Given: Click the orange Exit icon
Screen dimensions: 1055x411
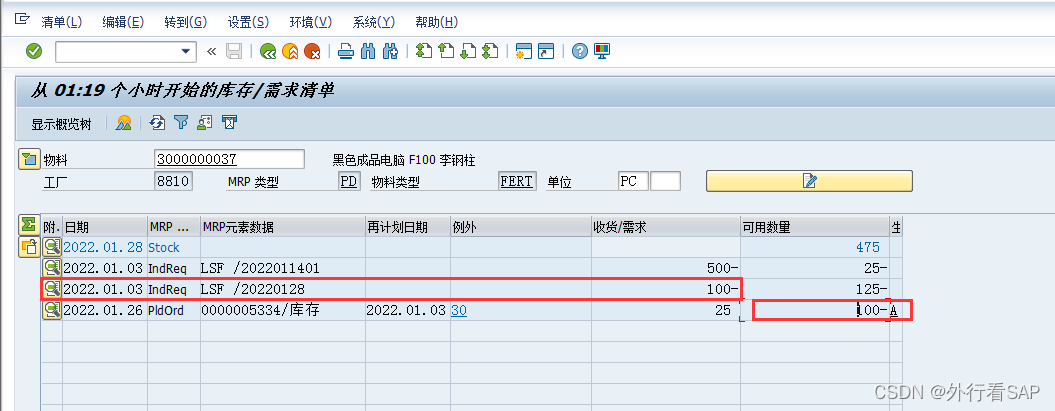Looking at the screenshot, I should coord(290,51).
